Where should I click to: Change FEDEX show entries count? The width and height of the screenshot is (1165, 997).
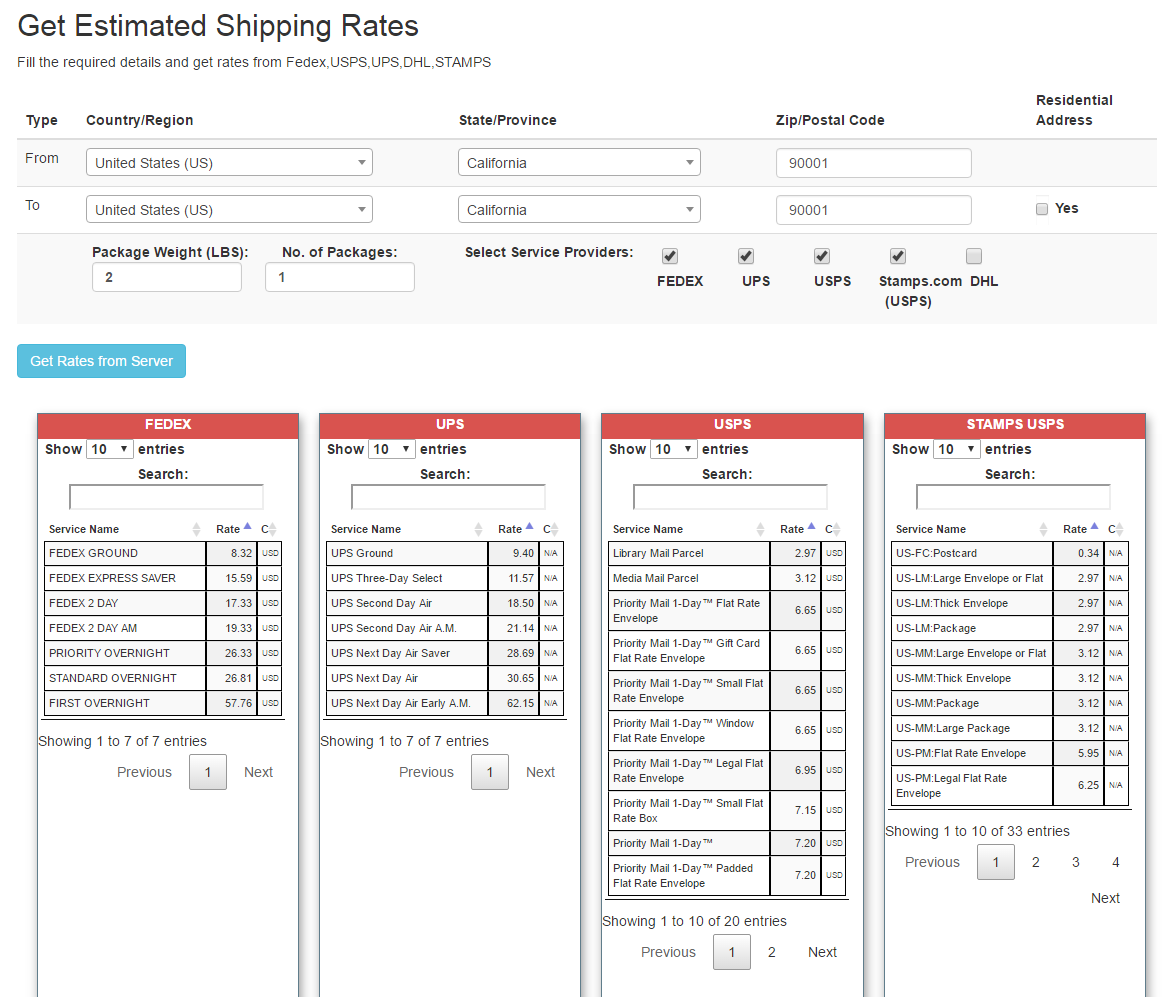110,449
